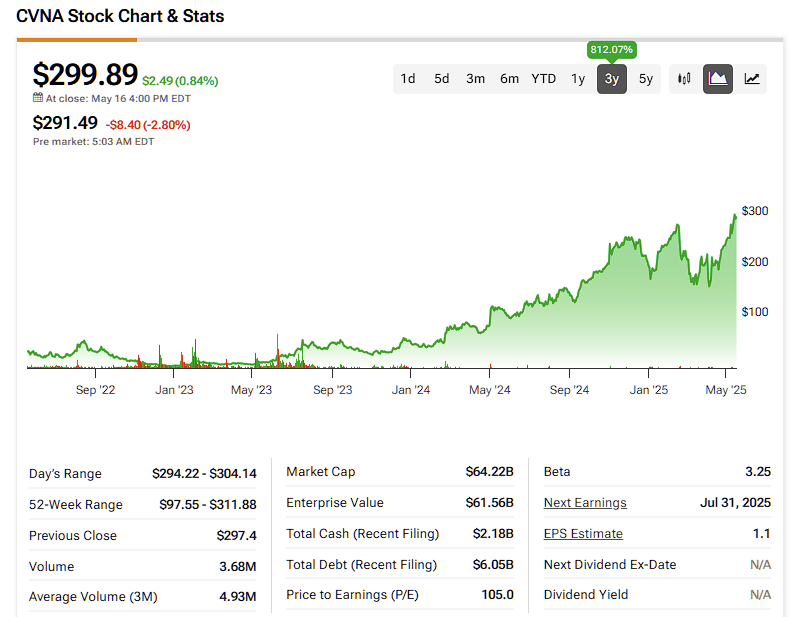Select the 5d time range
Viewport: 792px width, 617px height.
coord(441,79)
